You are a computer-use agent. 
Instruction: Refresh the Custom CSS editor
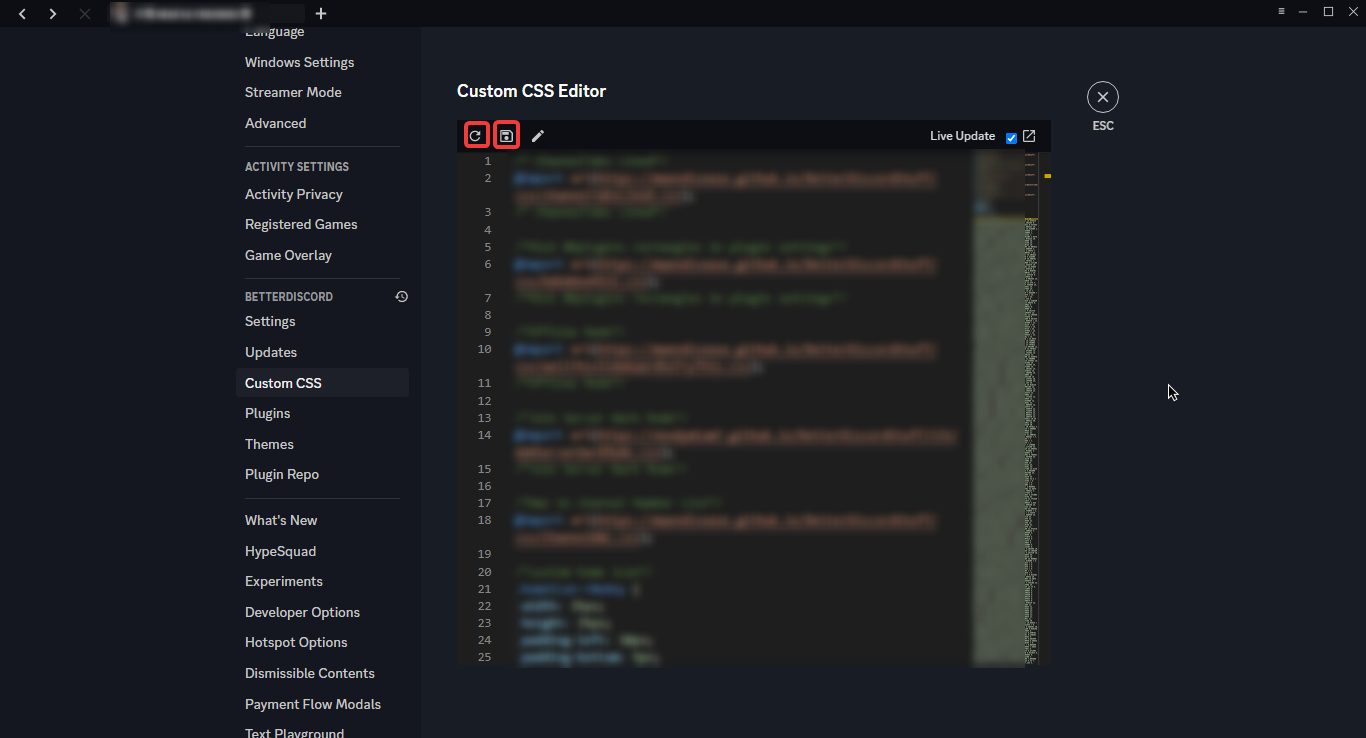pyautogui.click(x=477, y=134)
